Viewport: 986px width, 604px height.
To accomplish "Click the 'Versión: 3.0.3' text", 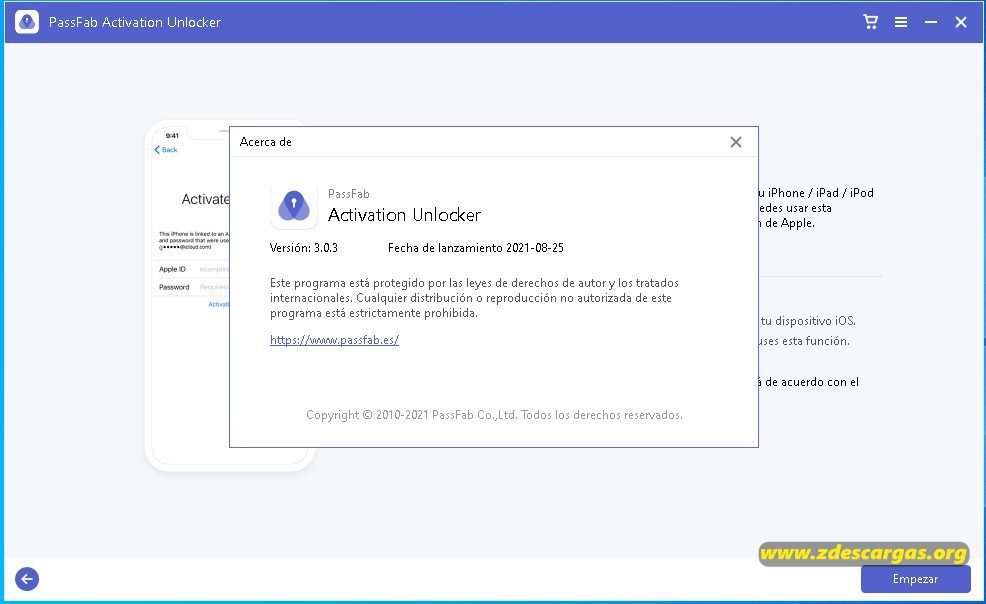I will coord(304,248).
